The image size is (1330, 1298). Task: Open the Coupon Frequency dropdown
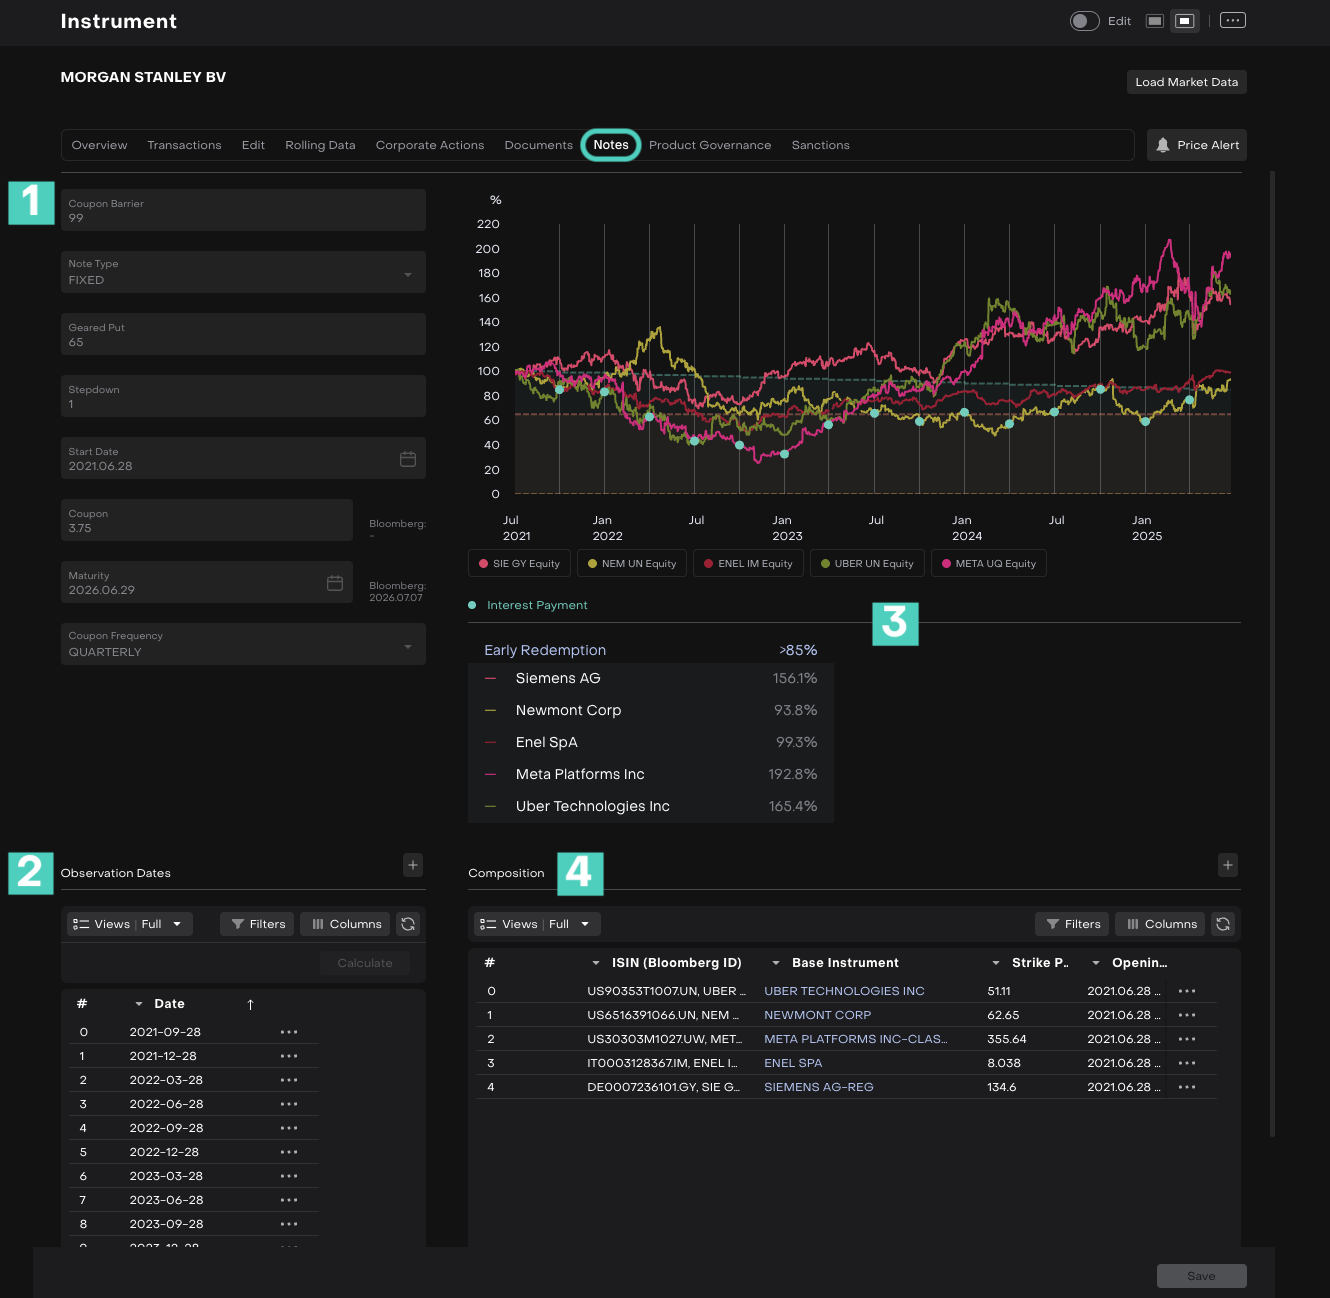[x=408, y=646]
